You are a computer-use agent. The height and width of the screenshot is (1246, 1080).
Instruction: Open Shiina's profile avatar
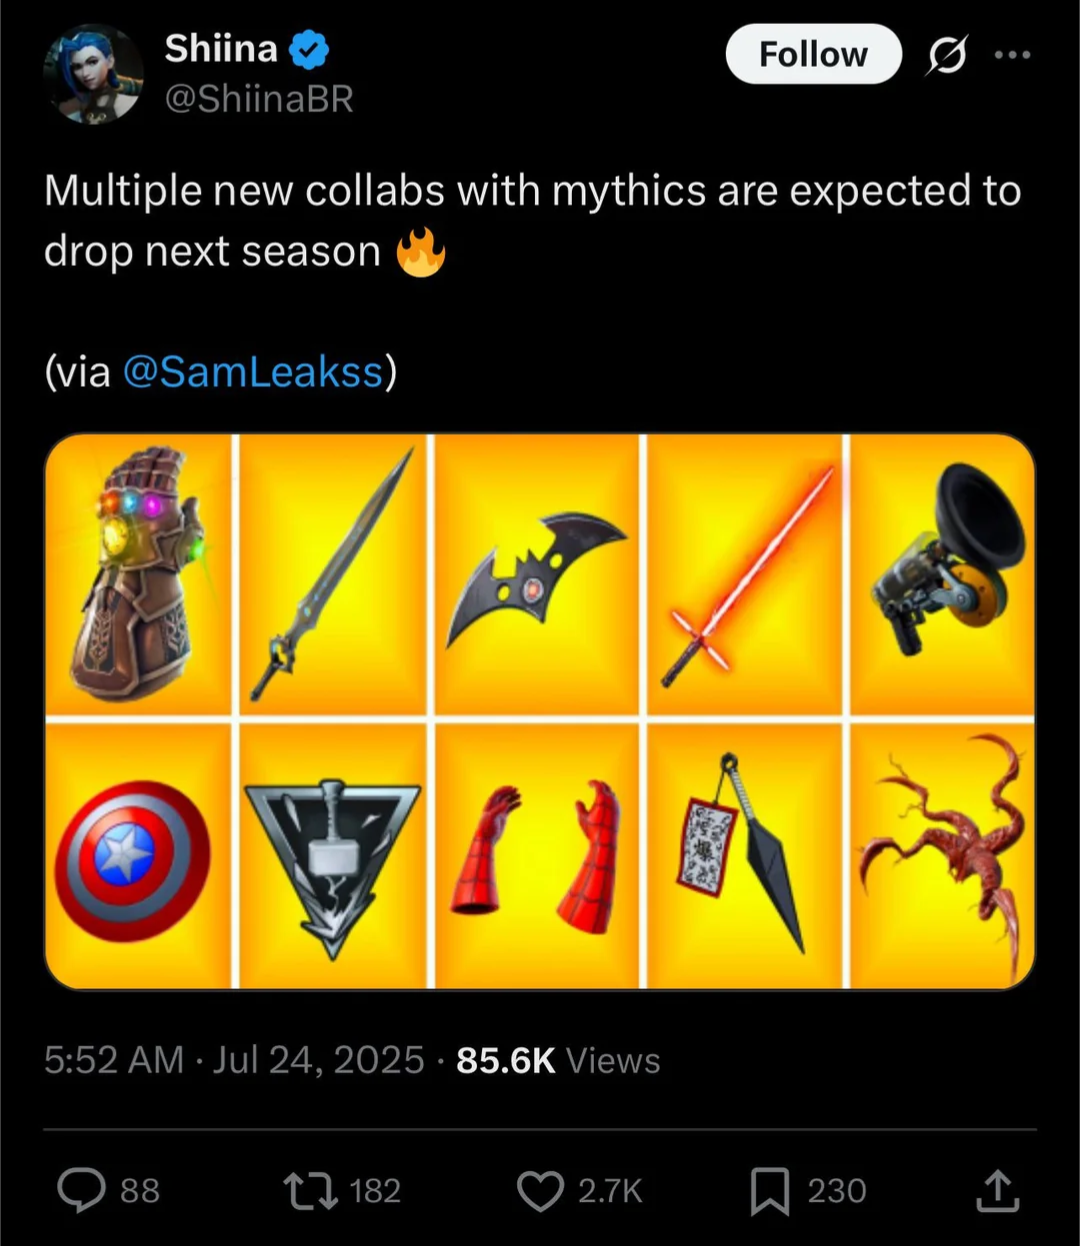click(93, 74)
